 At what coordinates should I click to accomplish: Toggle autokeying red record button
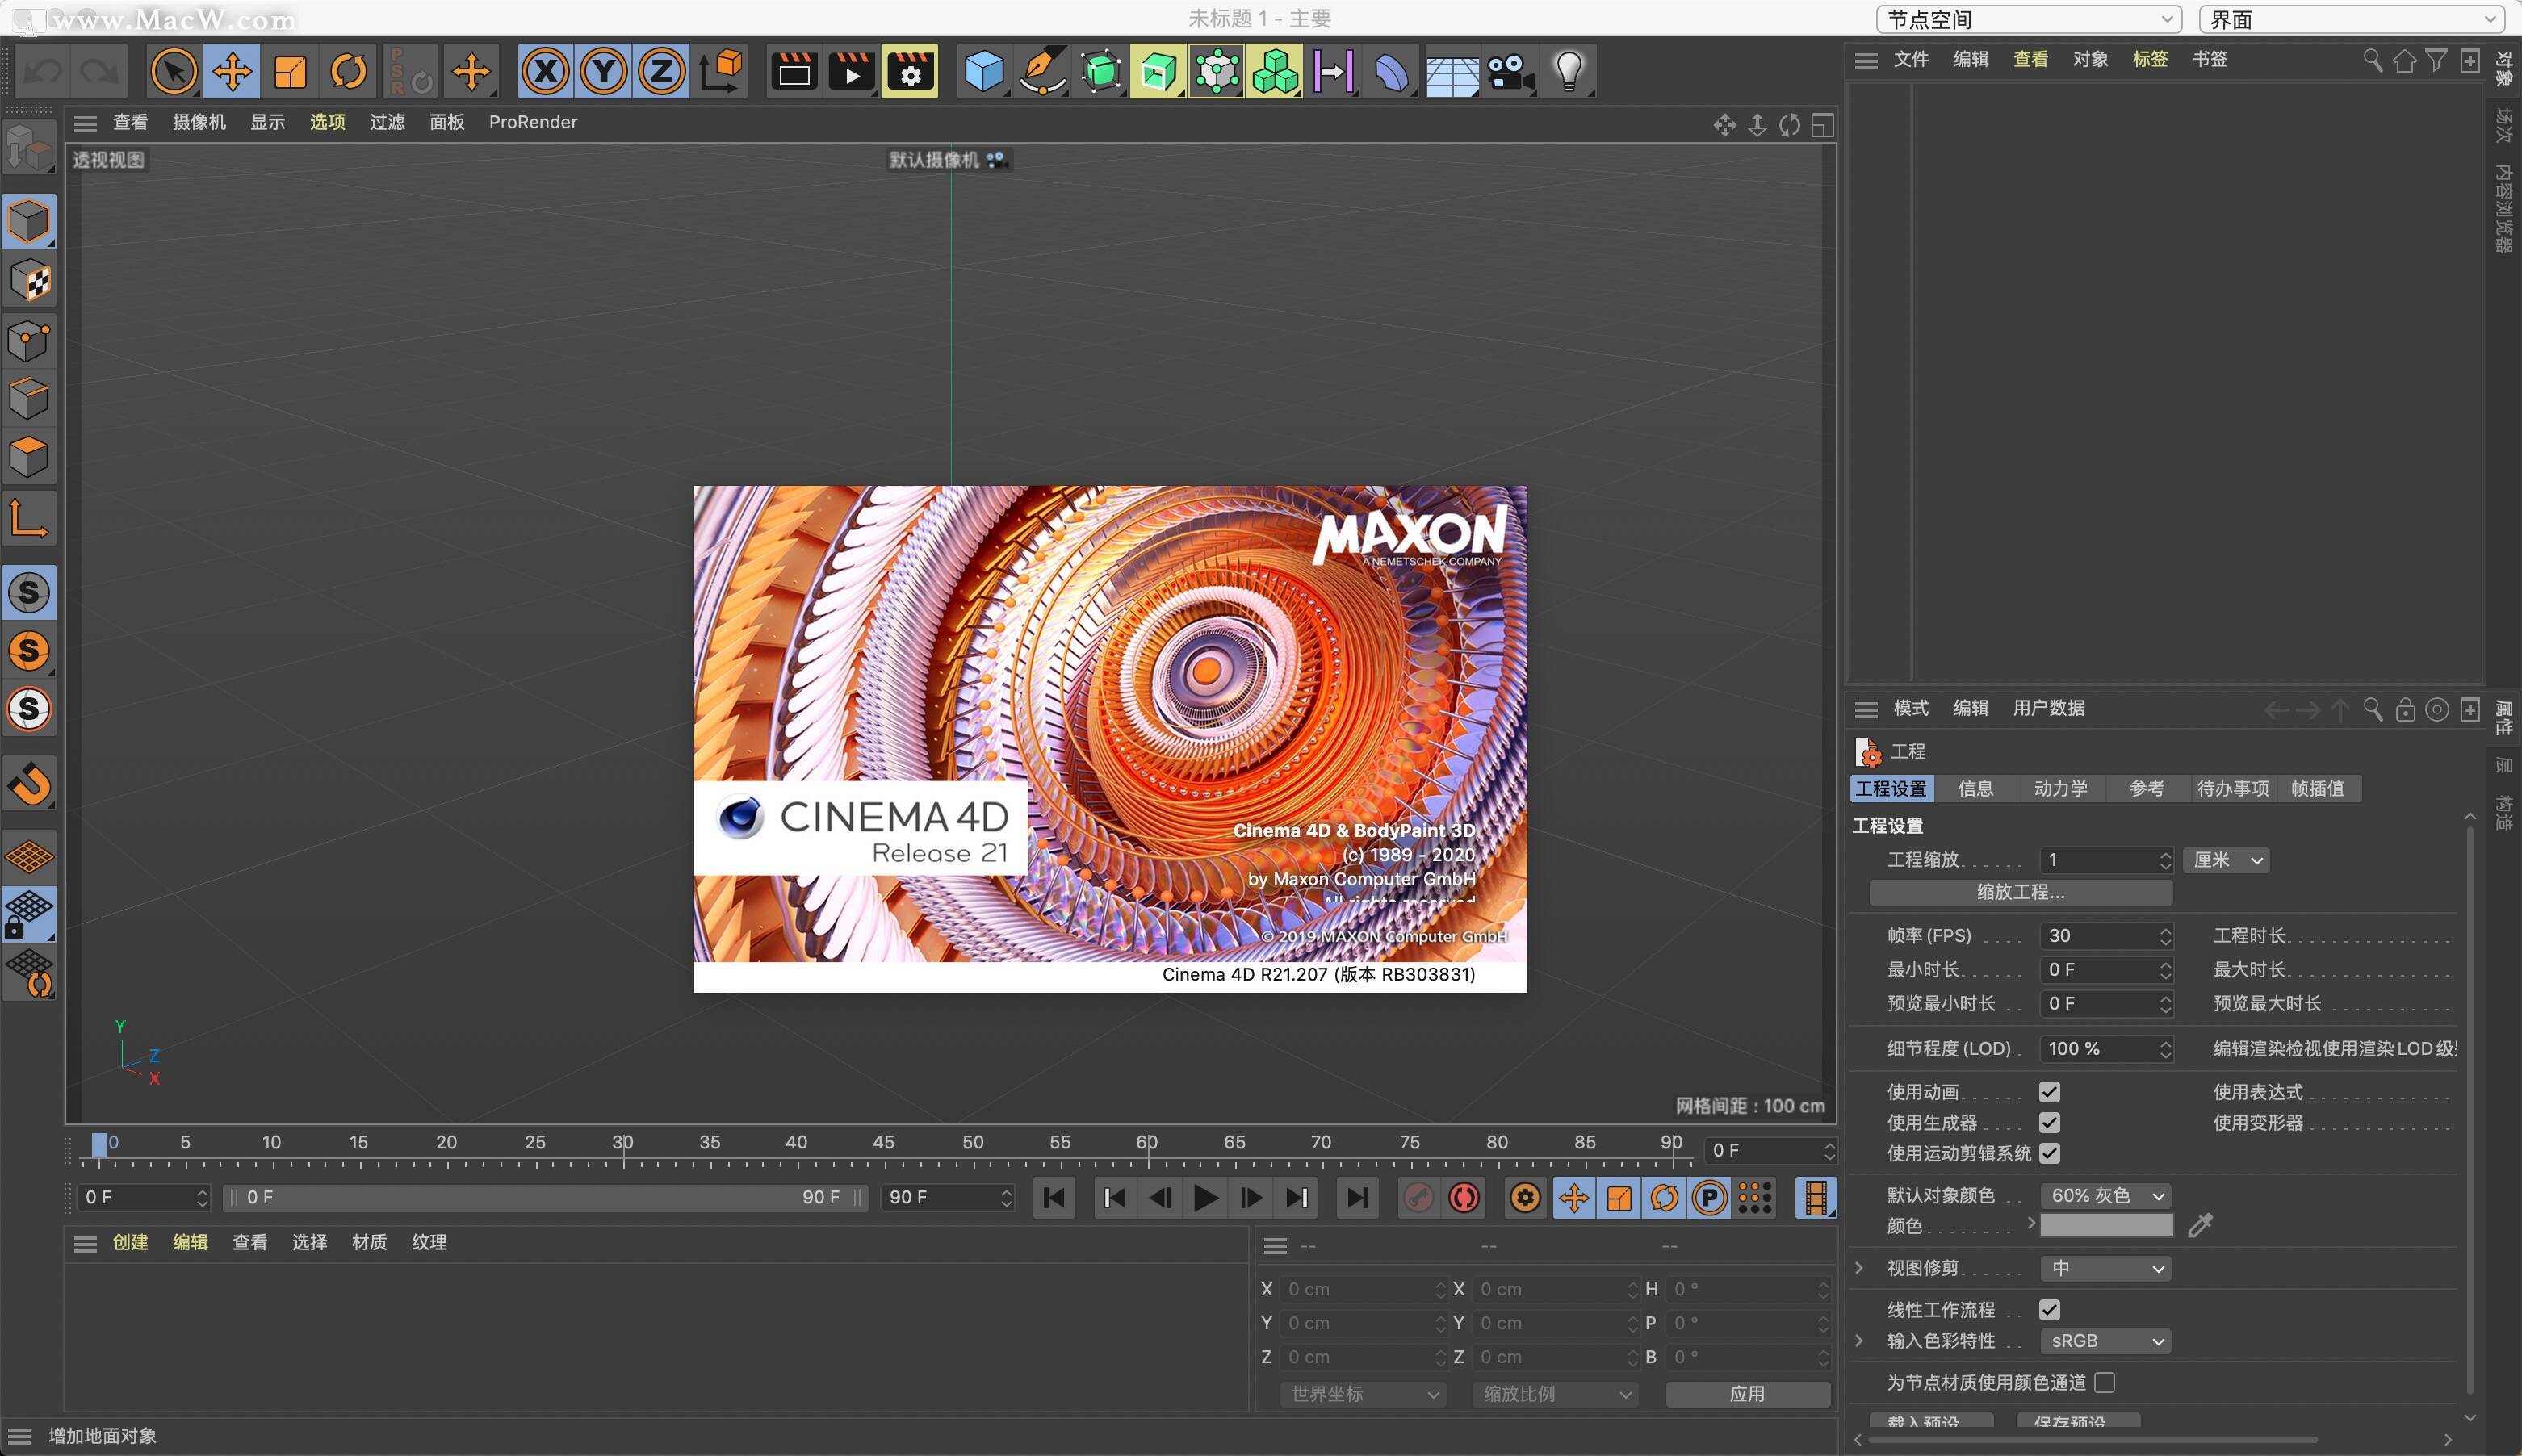click(1464, 1198)
